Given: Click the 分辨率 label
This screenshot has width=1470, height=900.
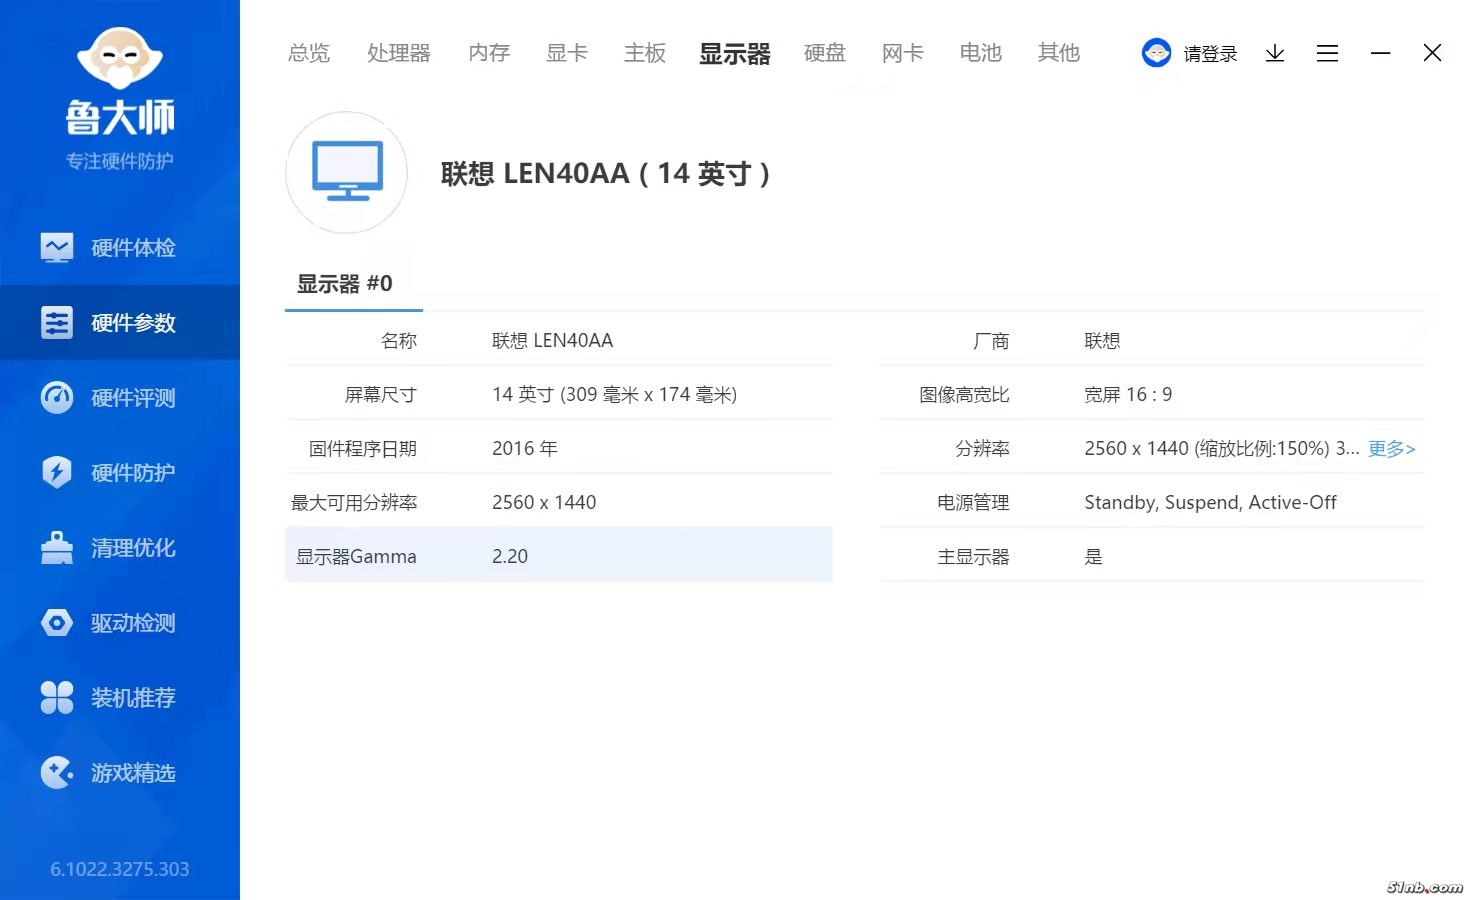Looking at the screenshot, I should click(x=982, y=449).
